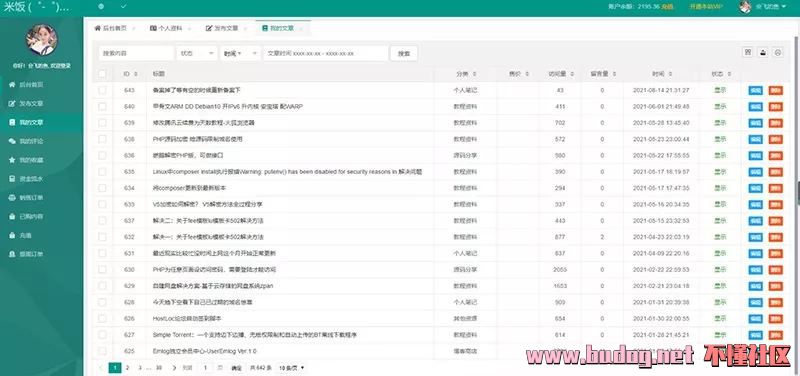Sort by 状态 status column arrows

click(729, 74)
